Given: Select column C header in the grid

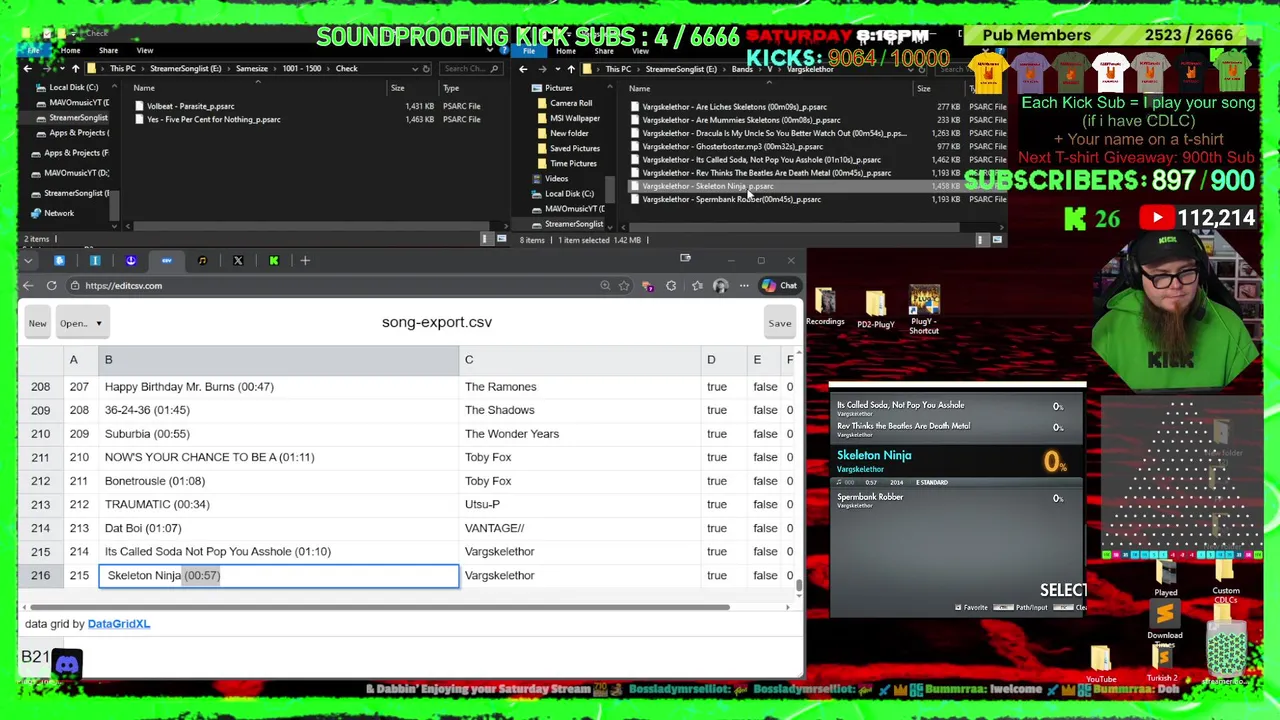Looking at the screenshot, I should [x=580, y=360].
